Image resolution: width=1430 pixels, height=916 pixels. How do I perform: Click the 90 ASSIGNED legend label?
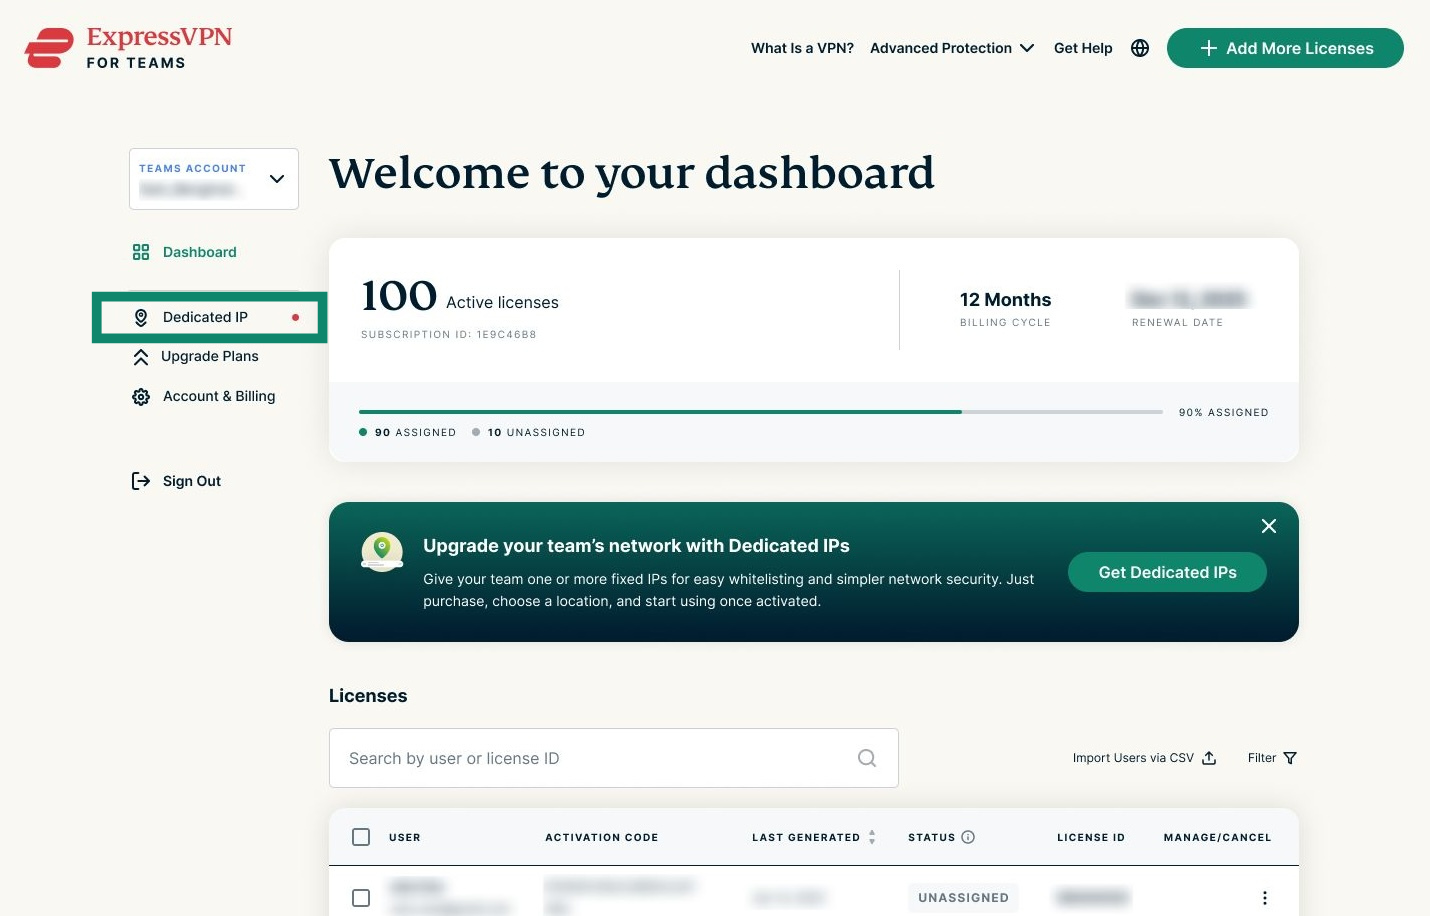pyautogui.click(x=415, y=433)
